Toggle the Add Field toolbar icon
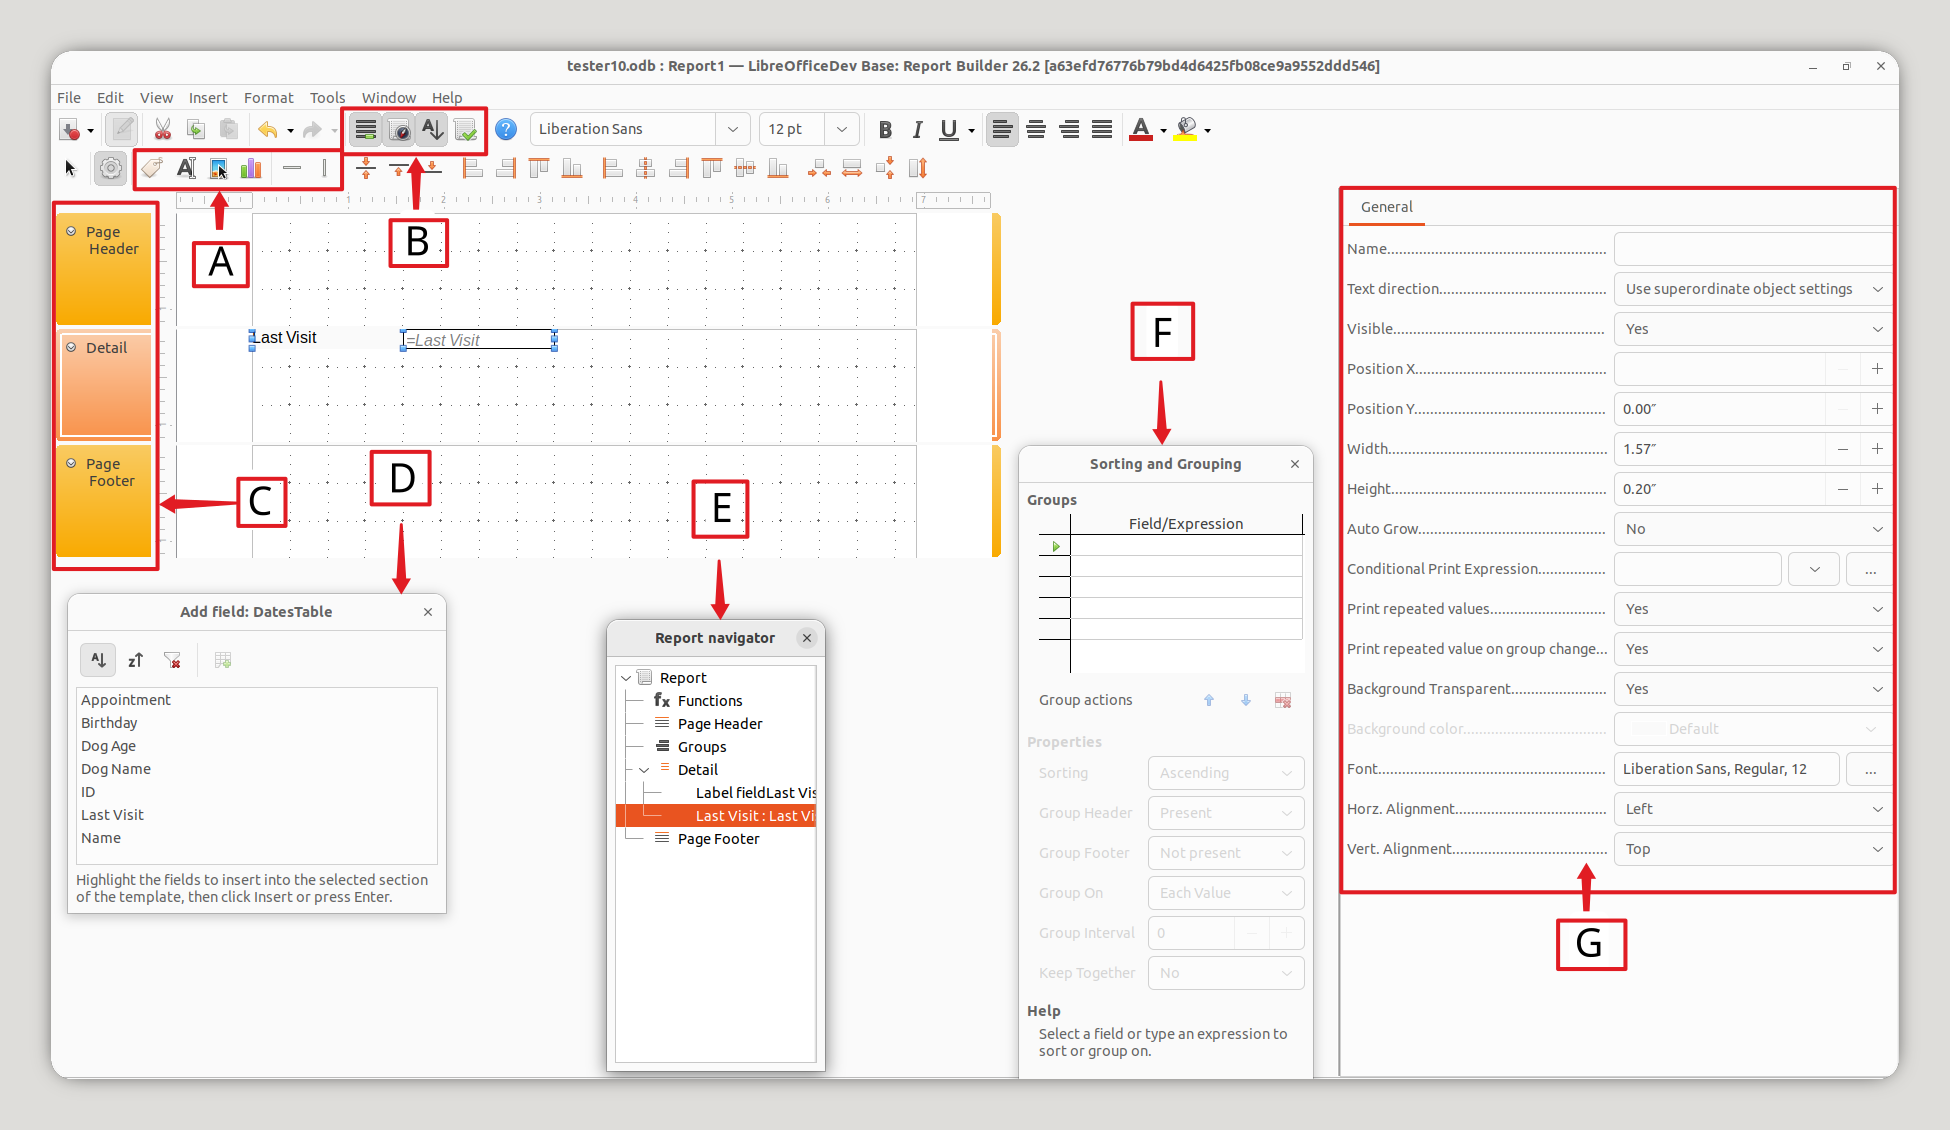 pyautogui.click(x=366, y=130)
